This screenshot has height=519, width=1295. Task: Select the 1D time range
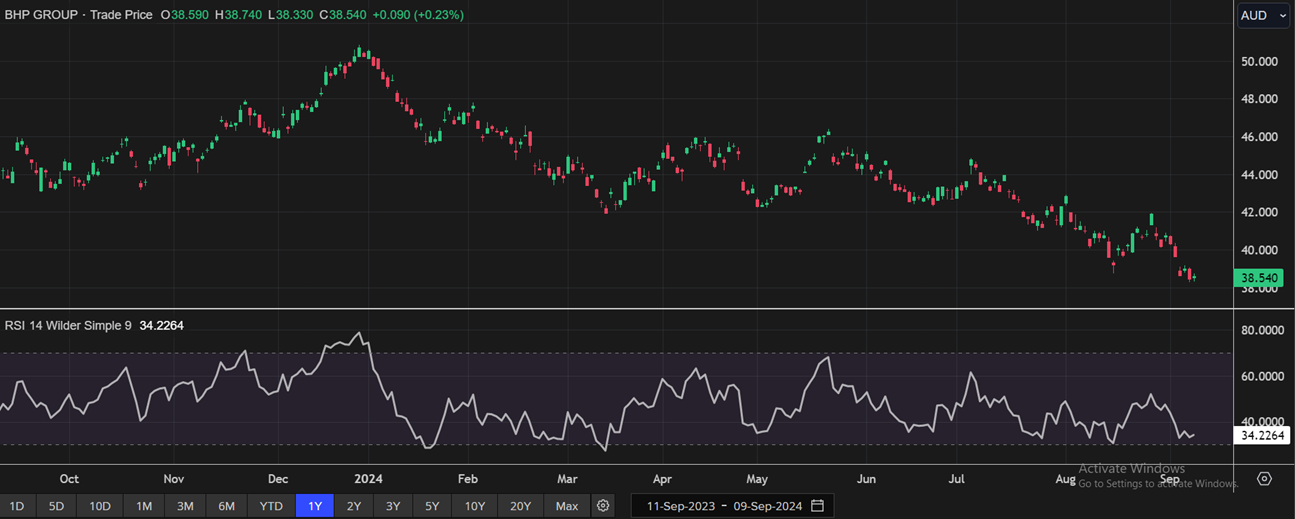click(17, 506)
